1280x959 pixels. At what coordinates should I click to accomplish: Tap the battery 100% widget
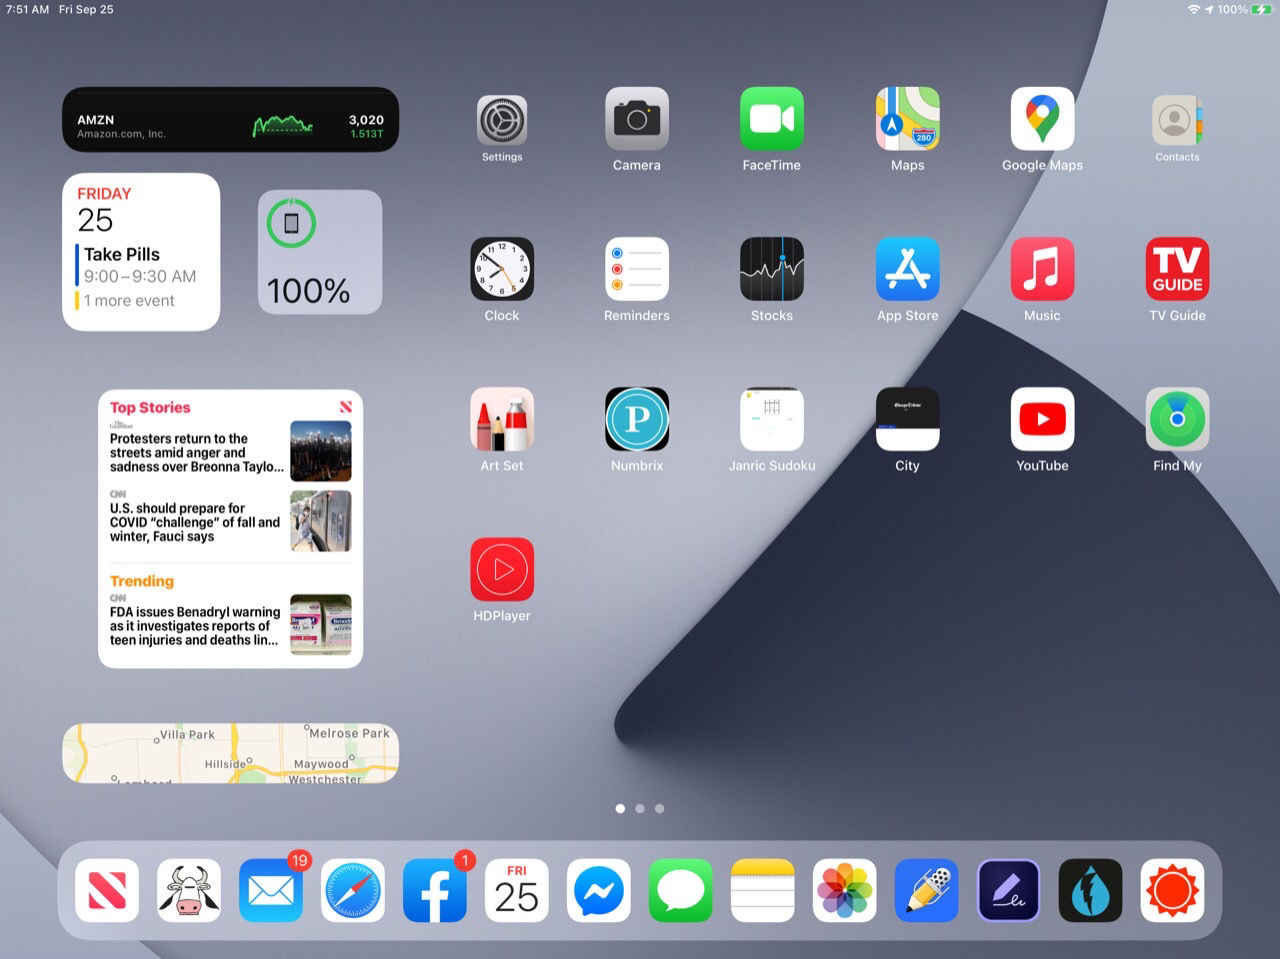point(320,252)
